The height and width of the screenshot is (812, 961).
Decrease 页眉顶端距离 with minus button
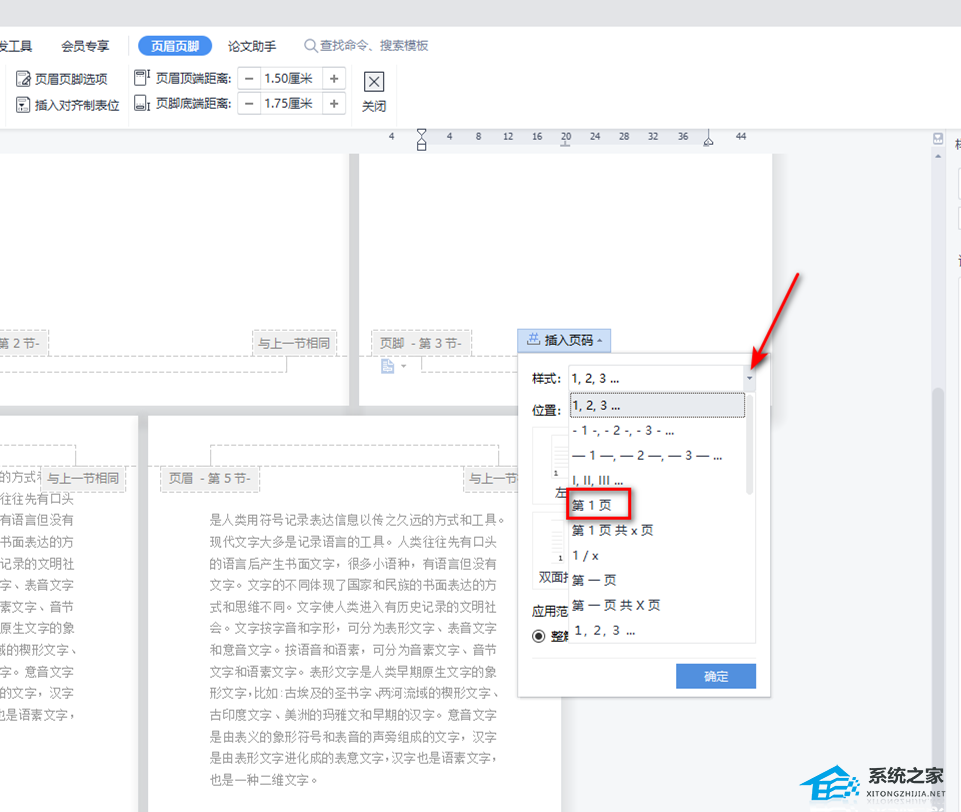[249, 78]
